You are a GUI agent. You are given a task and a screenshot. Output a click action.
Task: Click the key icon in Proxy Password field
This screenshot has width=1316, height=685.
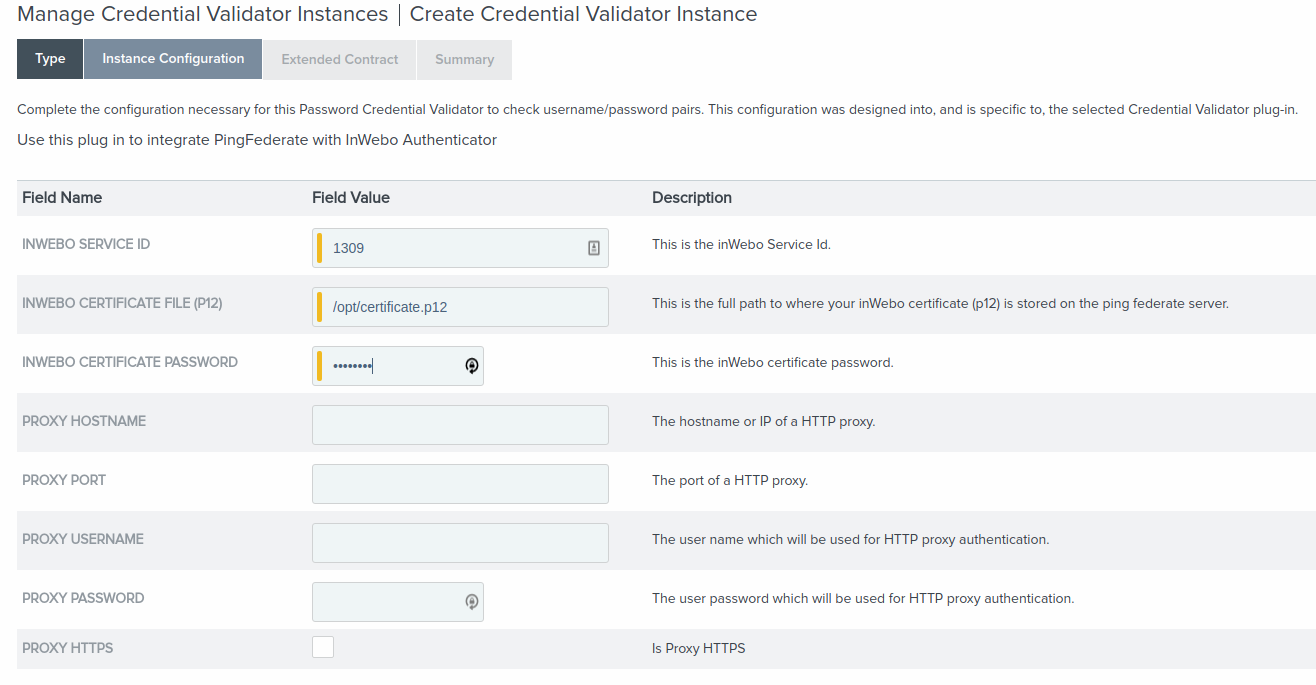click(472, 602)
